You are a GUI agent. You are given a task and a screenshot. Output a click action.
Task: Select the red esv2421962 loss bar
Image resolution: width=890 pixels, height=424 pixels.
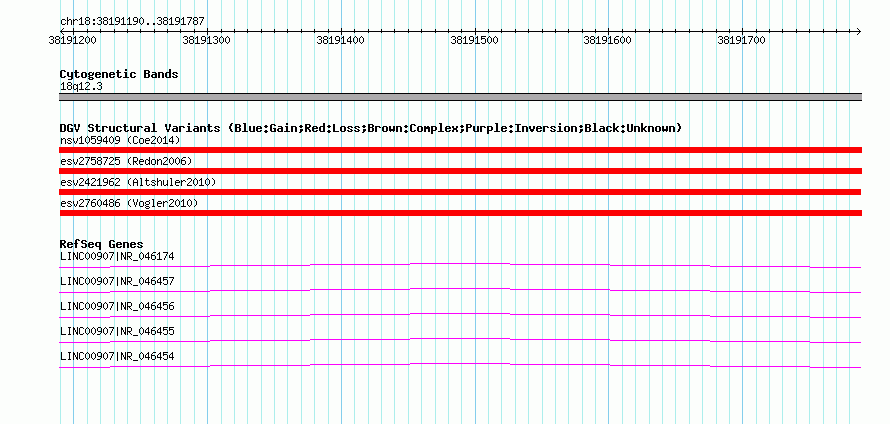click(460, 192)
